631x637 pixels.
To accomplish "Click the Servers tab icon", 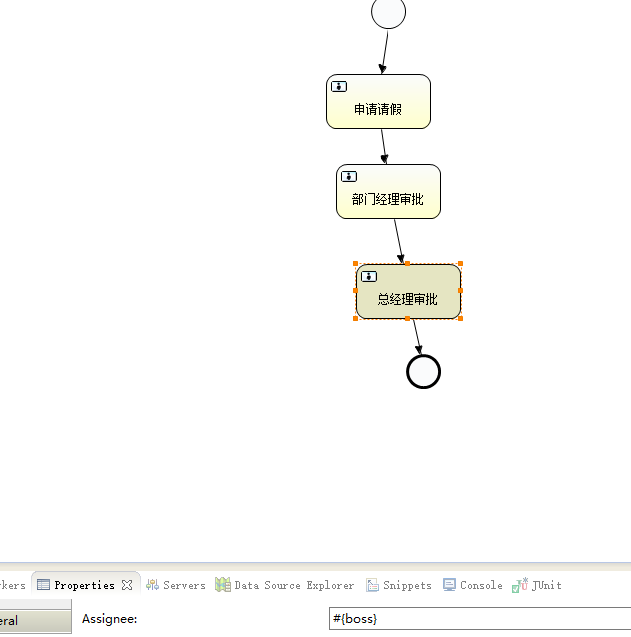I will (x=152, y=585).
